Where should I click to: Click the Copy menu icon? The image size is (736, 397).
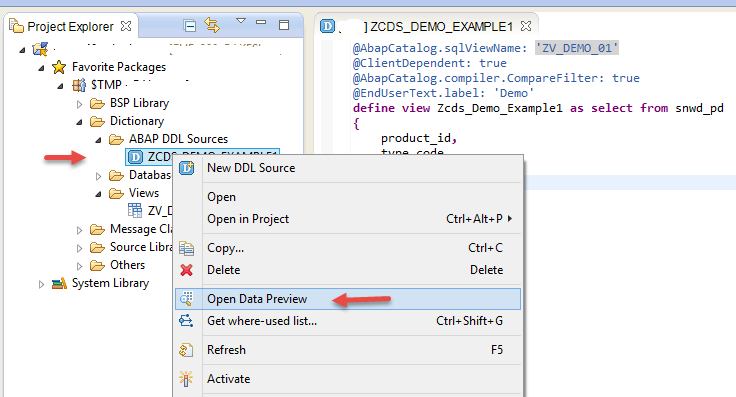pyautogui.click(x=186, y=248)
